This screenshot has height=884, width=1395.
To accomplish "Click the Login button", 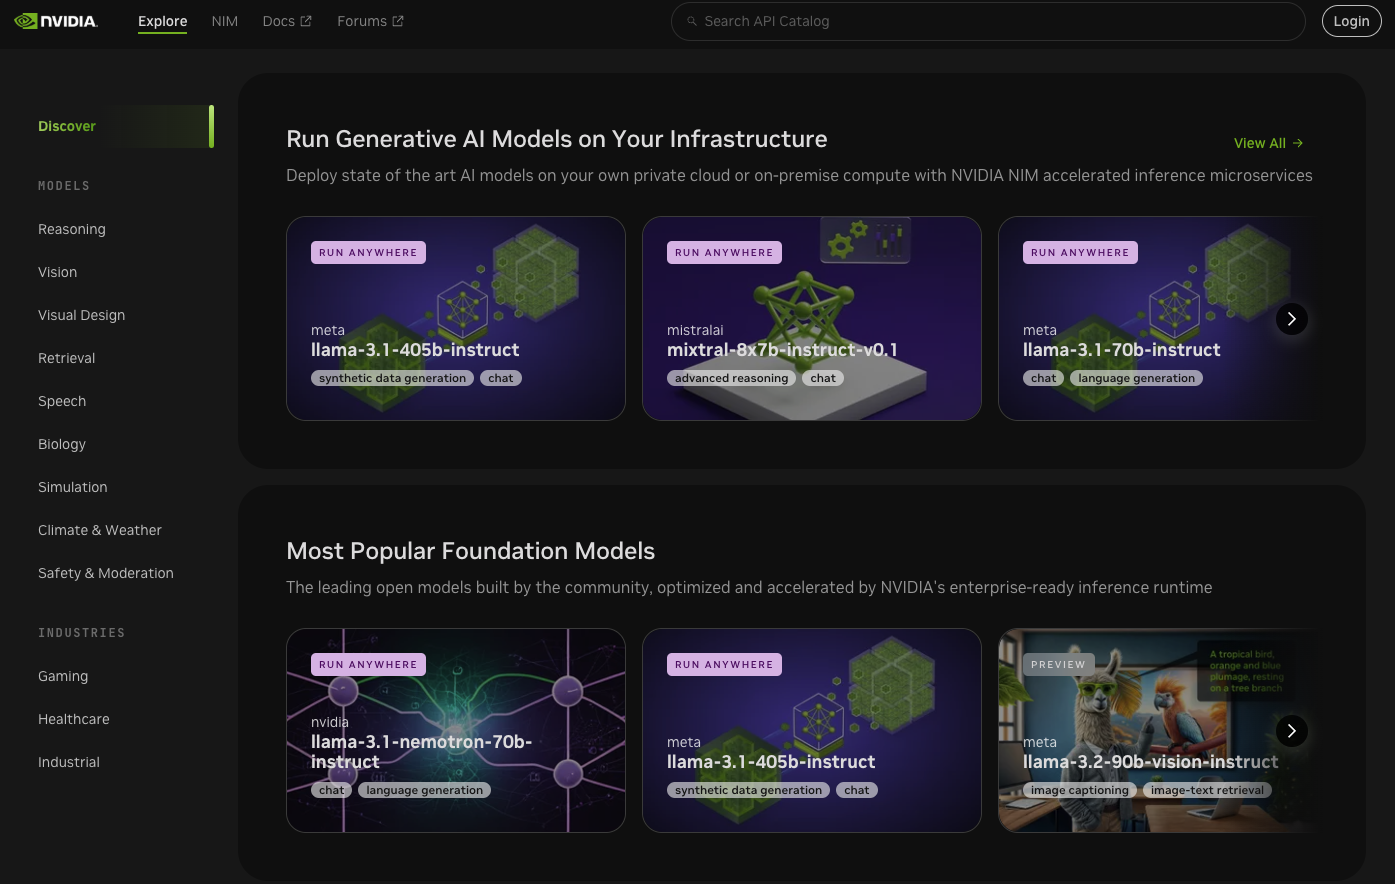I will coord(1351,21).
